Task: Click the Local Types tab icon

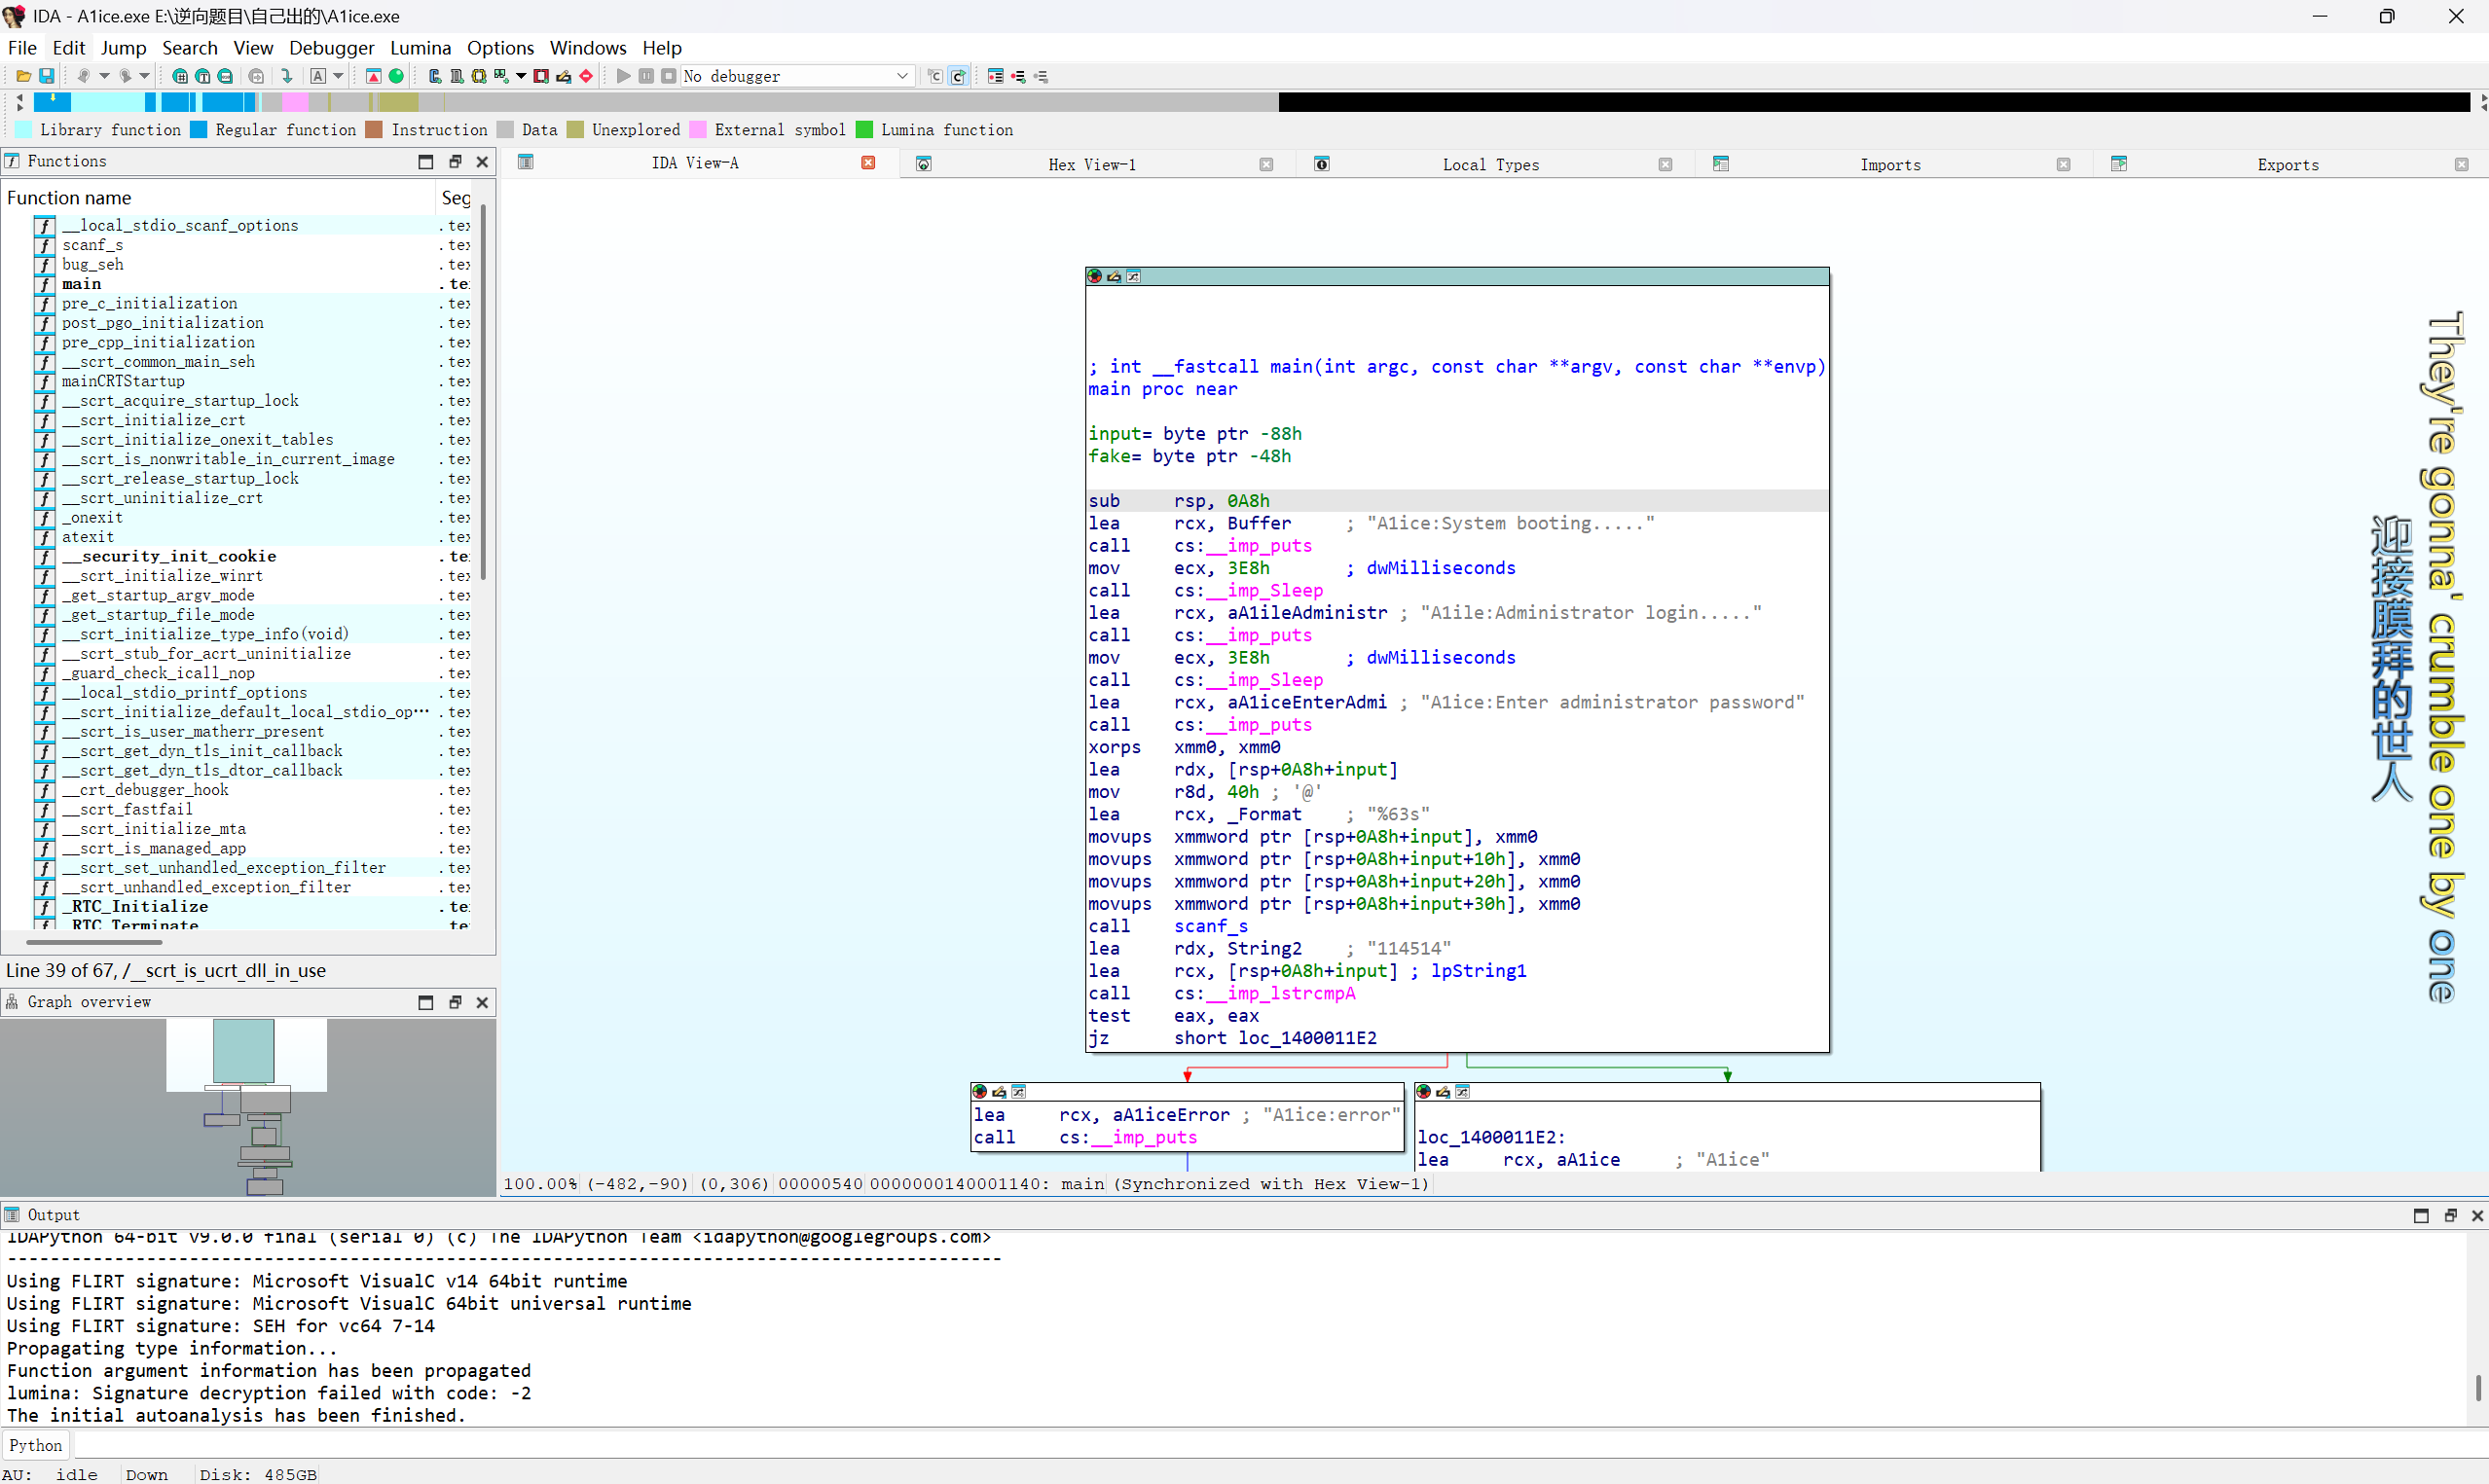Action: 1321,164
